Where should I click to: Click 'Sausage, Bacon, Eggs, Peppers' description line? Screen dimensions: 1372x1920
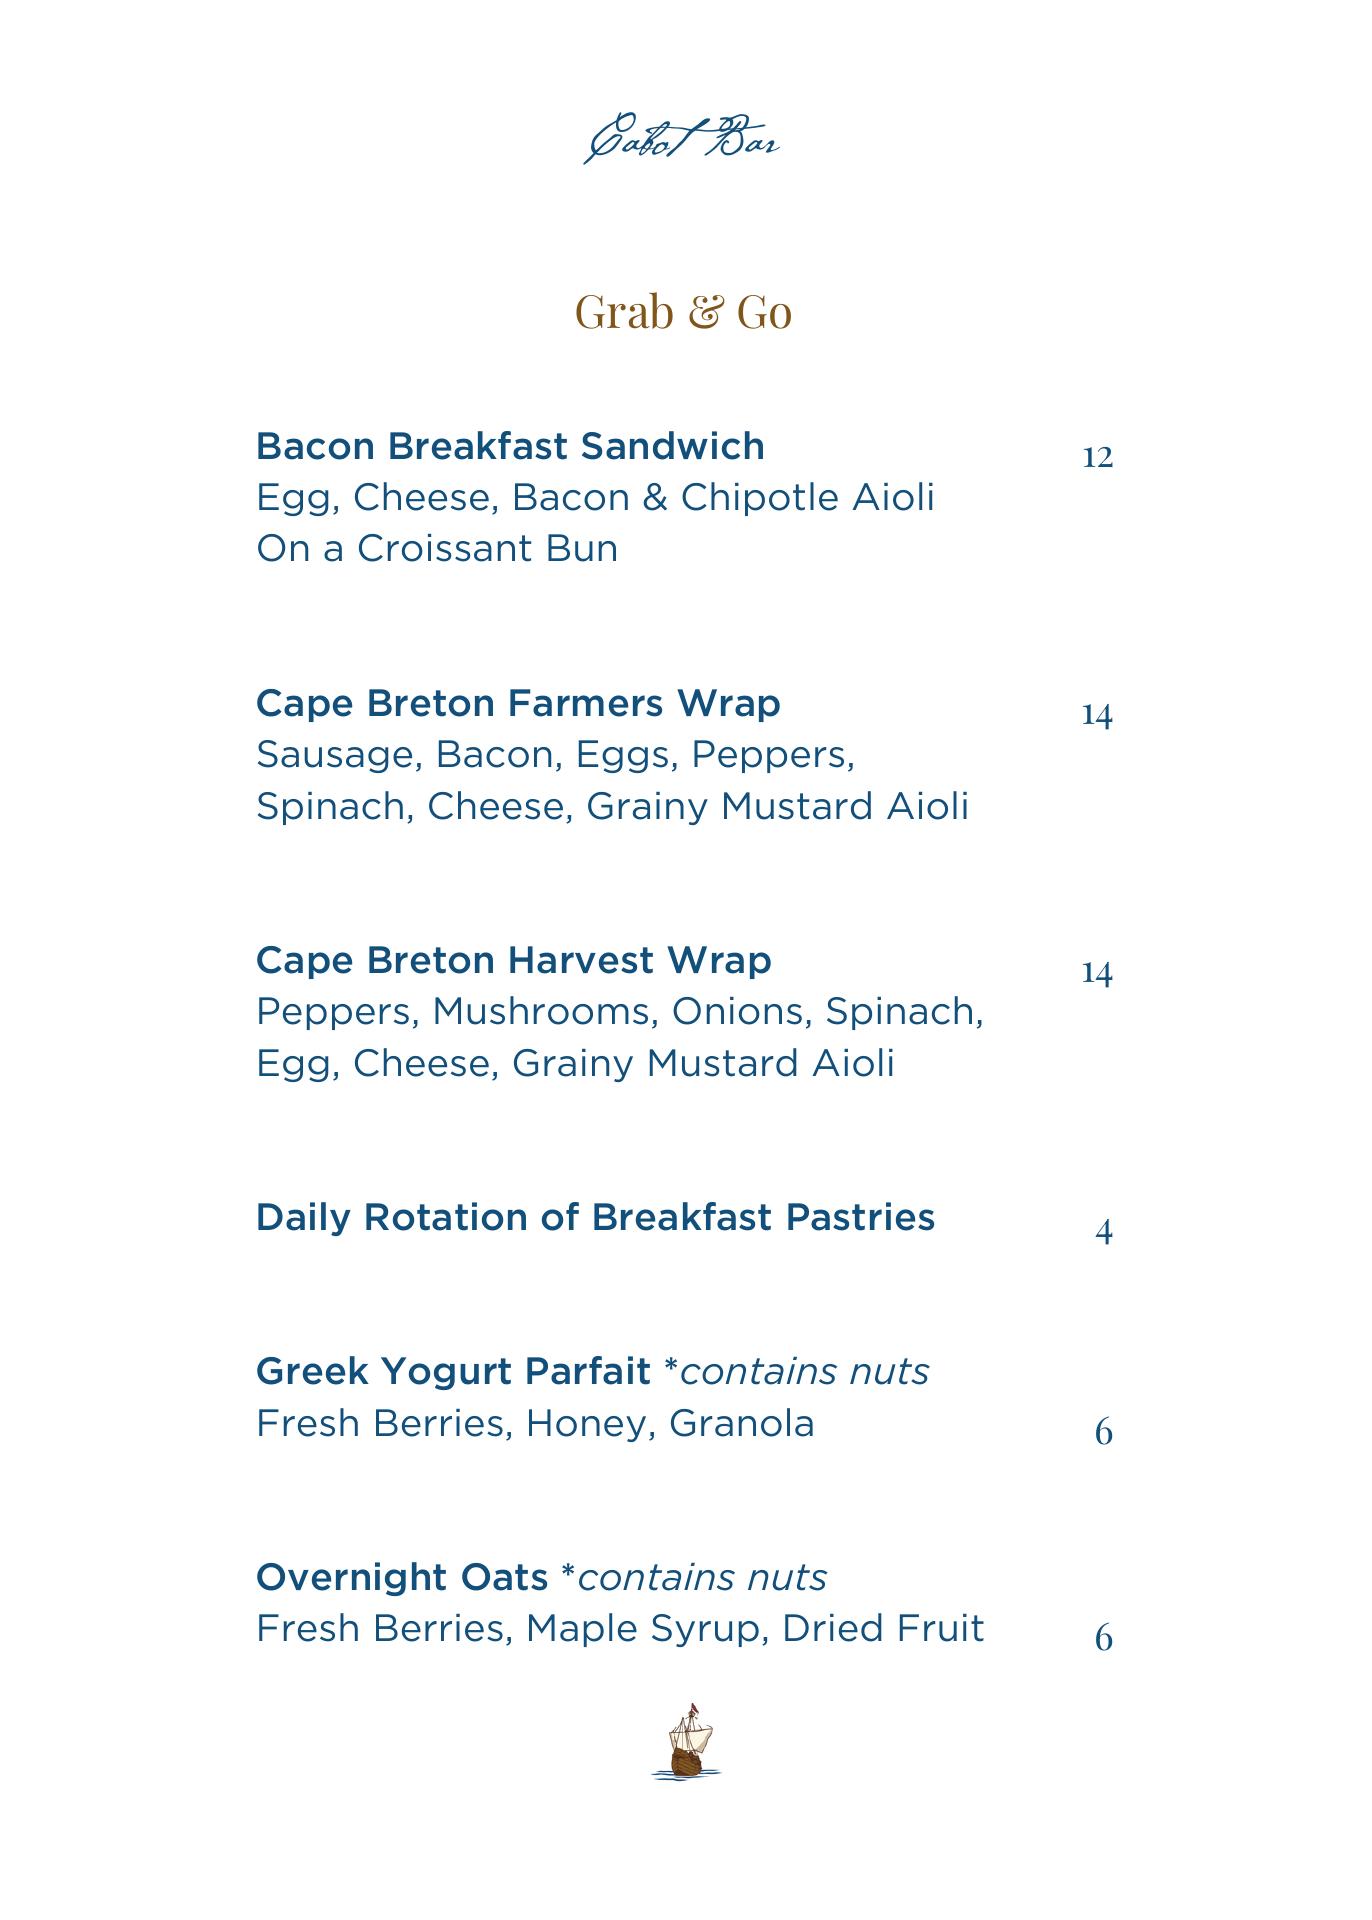click(x=555, y=755)
